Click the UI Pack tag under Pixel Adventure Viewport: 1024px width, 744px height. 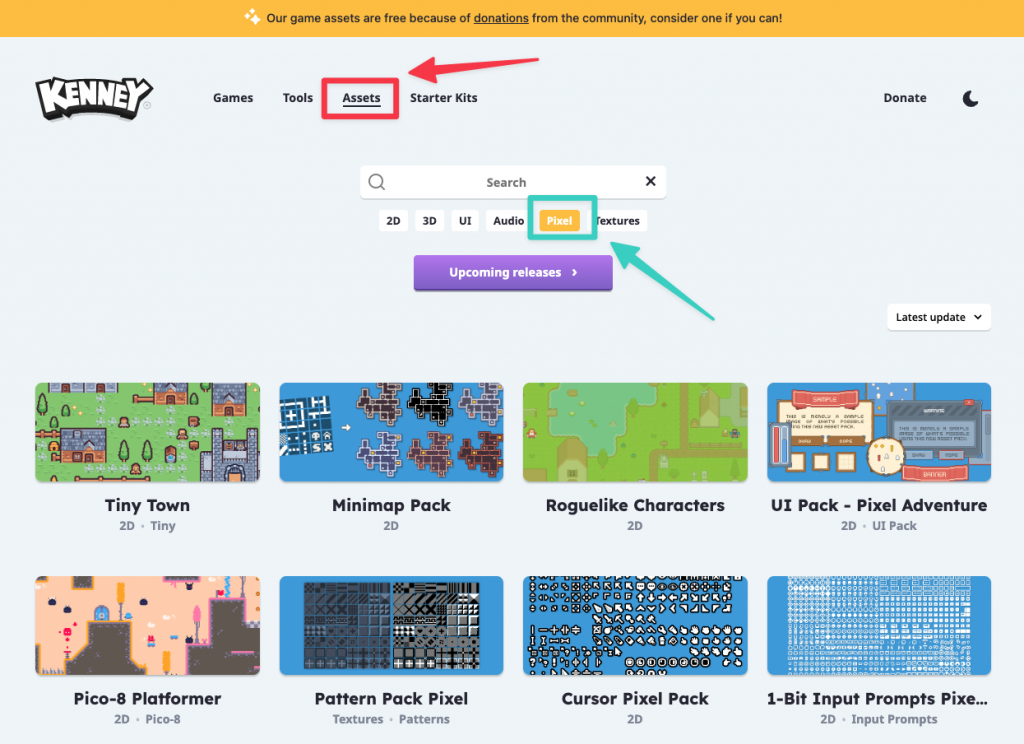pos(894,526)
